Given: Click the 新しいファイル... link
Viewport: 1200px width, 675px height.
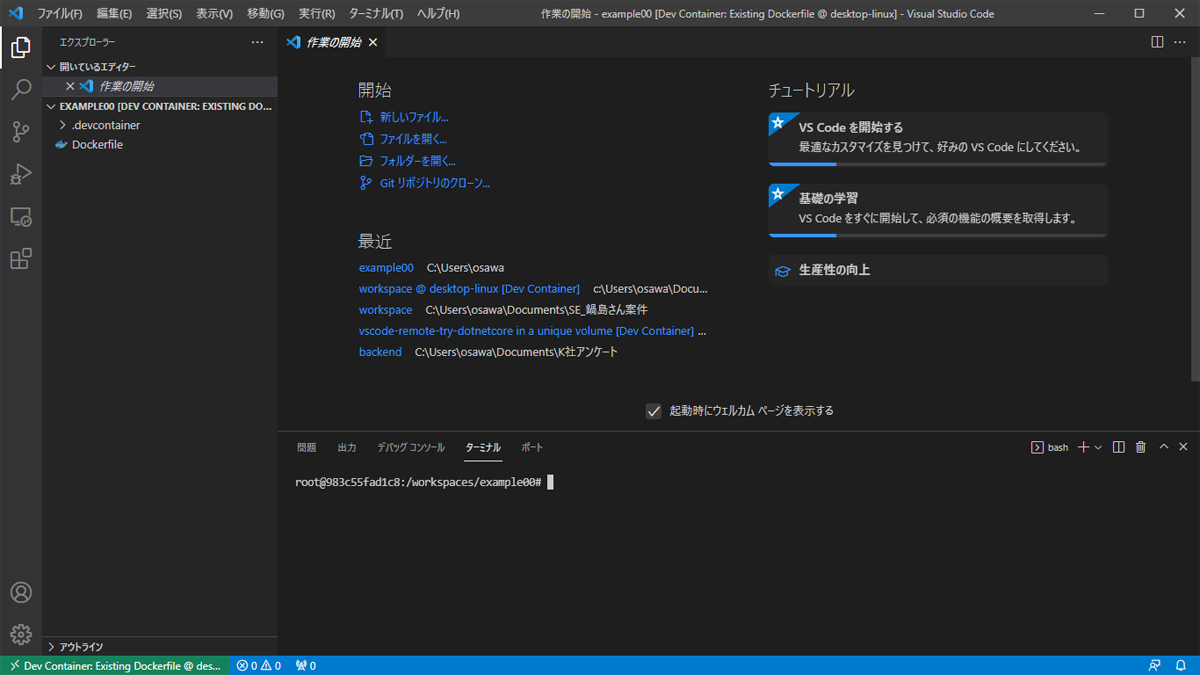Looking at the screenshot, I should pos(414,117).
